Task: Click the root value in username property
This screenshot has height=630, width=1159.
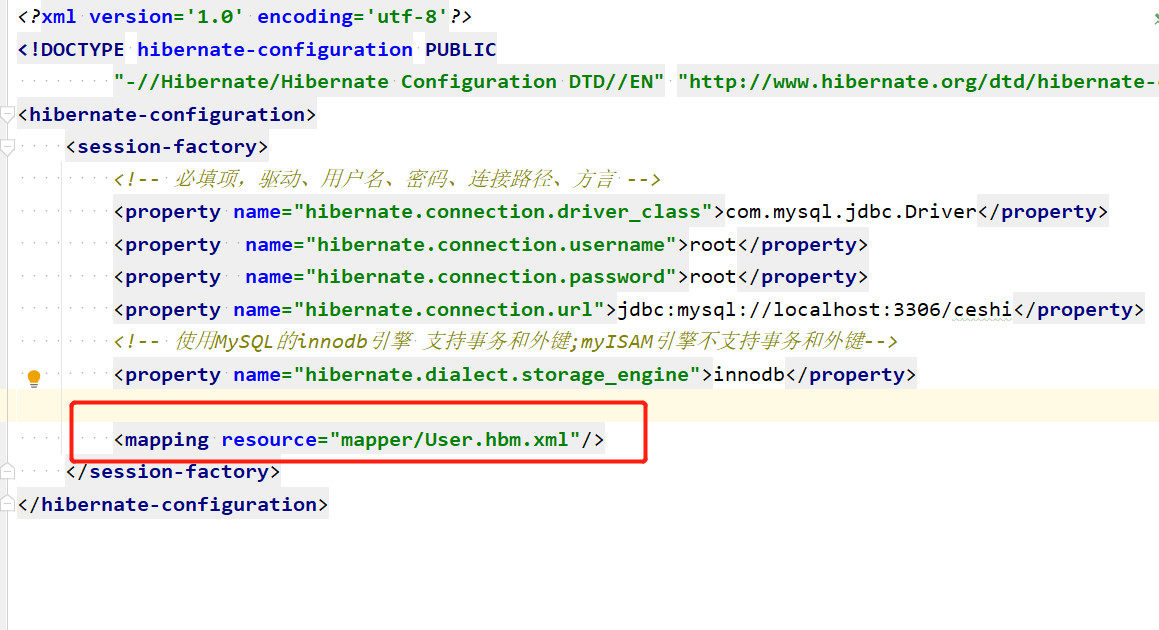Action: point(713,244)
